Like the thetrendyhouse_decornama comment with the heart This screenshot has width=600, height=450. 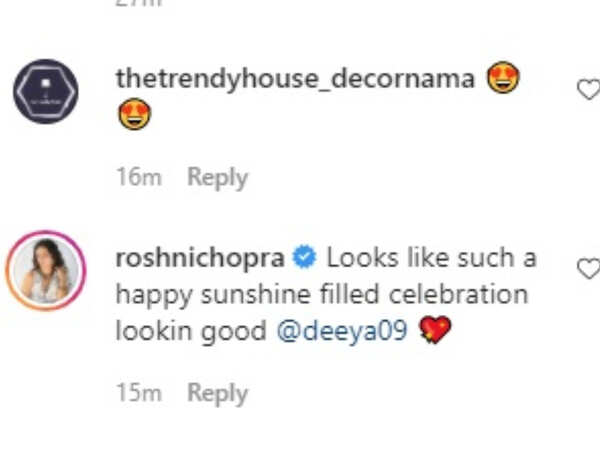589,90
